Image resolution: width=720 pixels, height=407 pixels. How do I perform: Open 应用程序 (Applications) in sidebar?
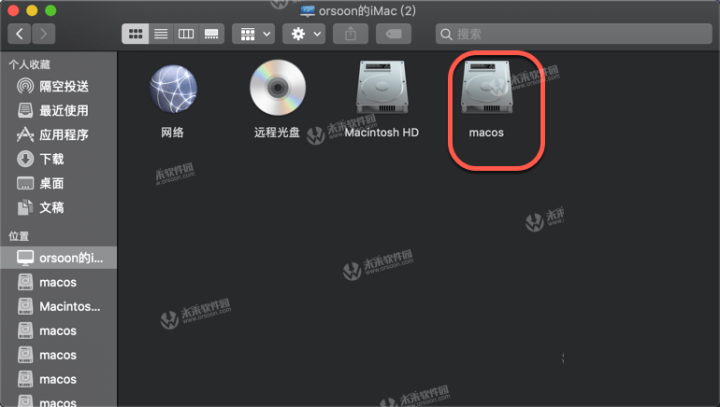tap(58, 135)
